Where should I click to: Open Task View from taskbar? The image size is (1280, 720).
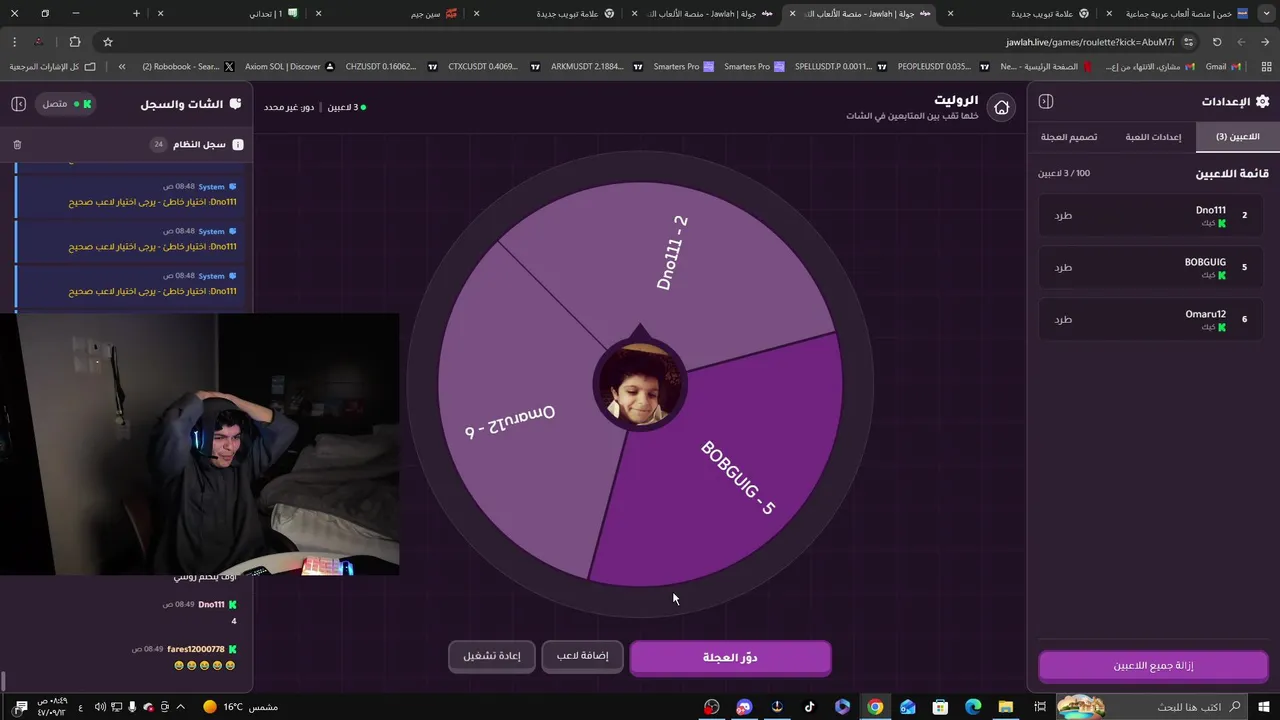tap(1039, 707)
